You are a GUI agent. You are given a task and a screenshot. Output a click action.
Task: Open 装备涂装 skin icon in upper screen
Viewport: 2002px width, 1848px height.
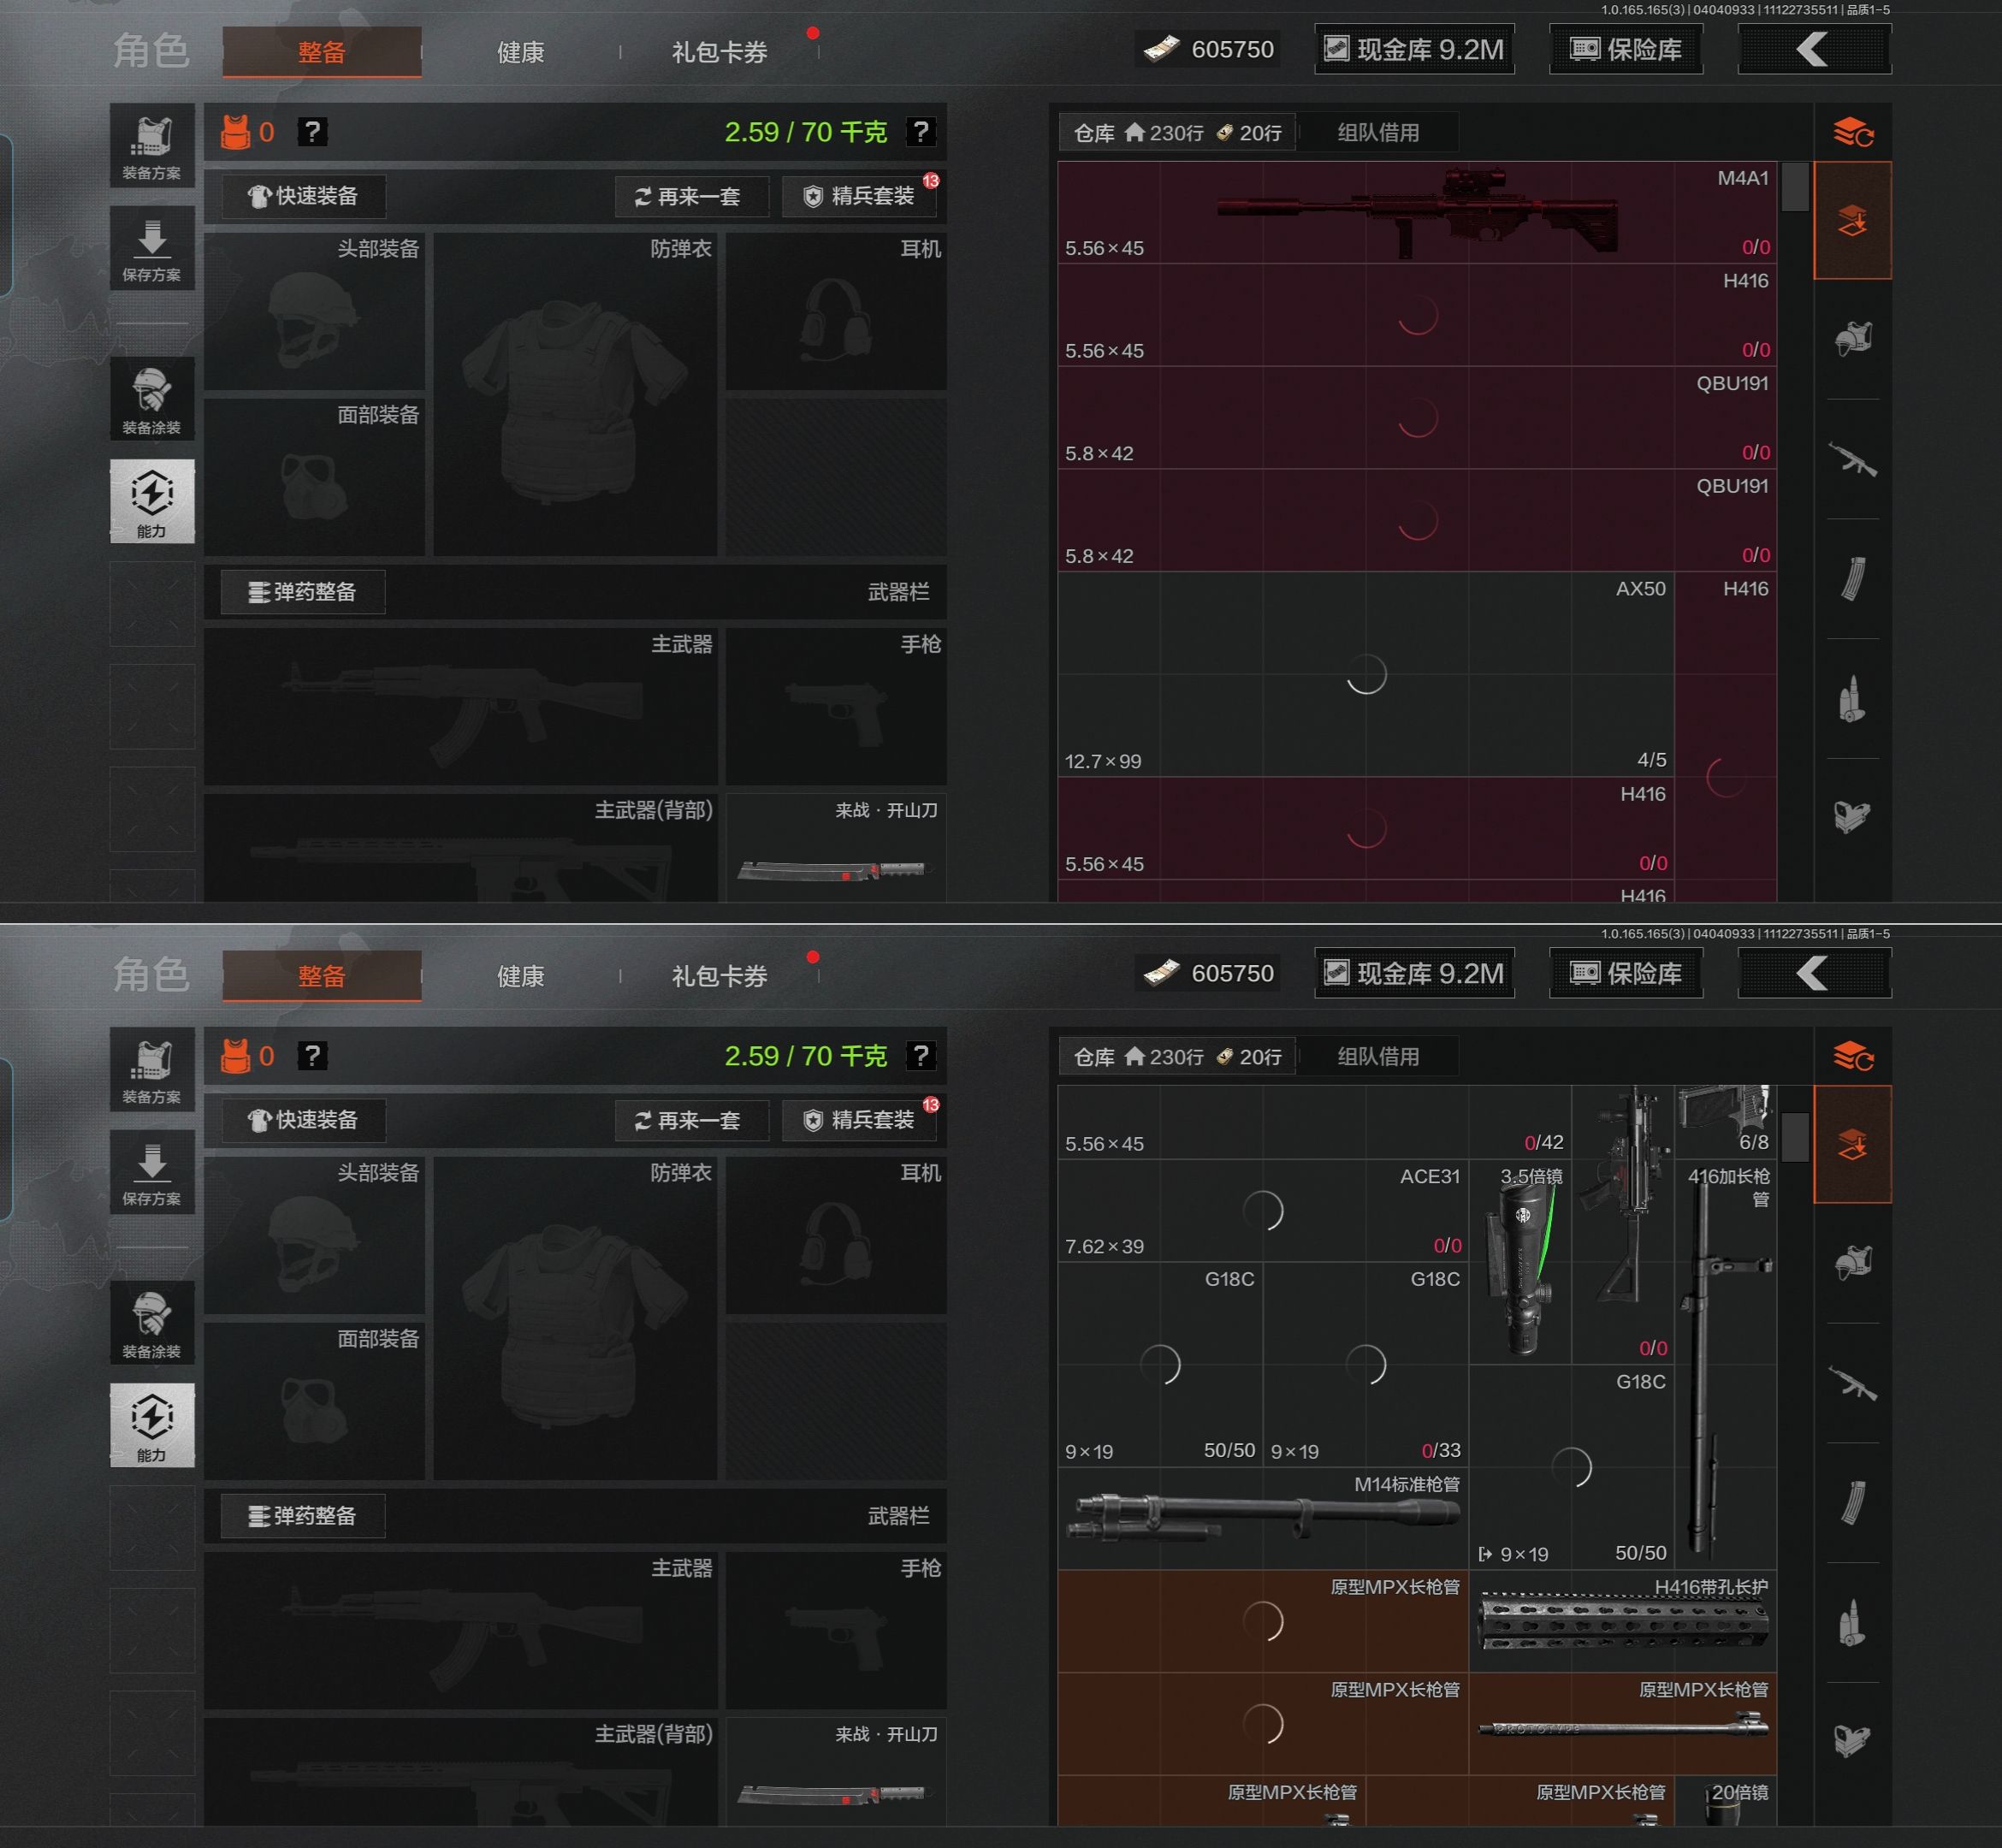coord(152,400)
